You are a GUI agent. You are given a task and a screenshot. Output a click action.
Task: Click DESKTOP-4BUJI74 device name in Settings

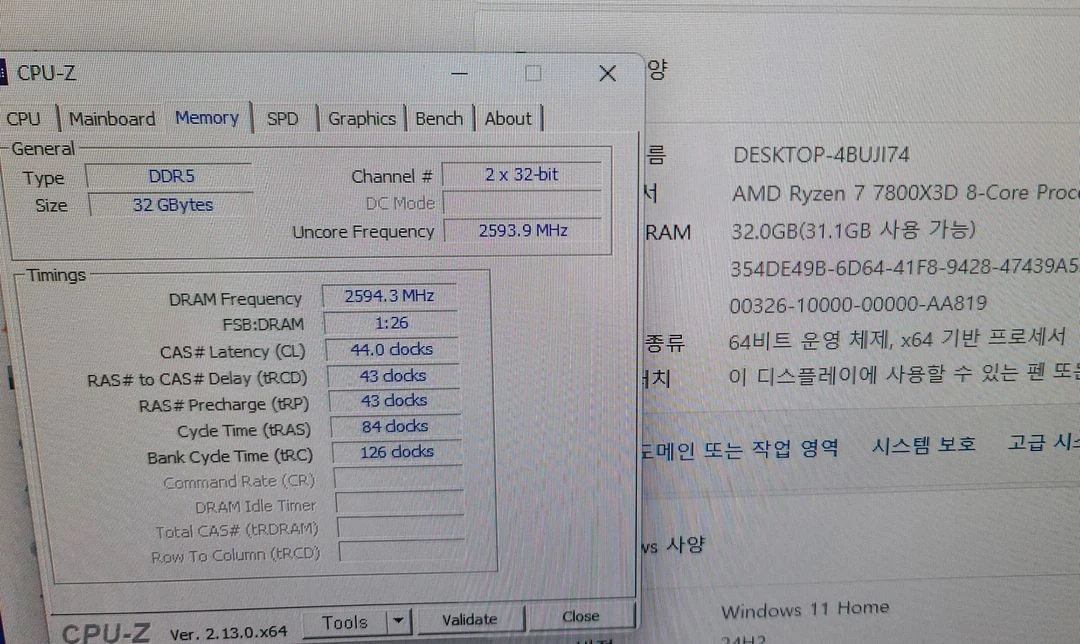(x=821, y=155)
